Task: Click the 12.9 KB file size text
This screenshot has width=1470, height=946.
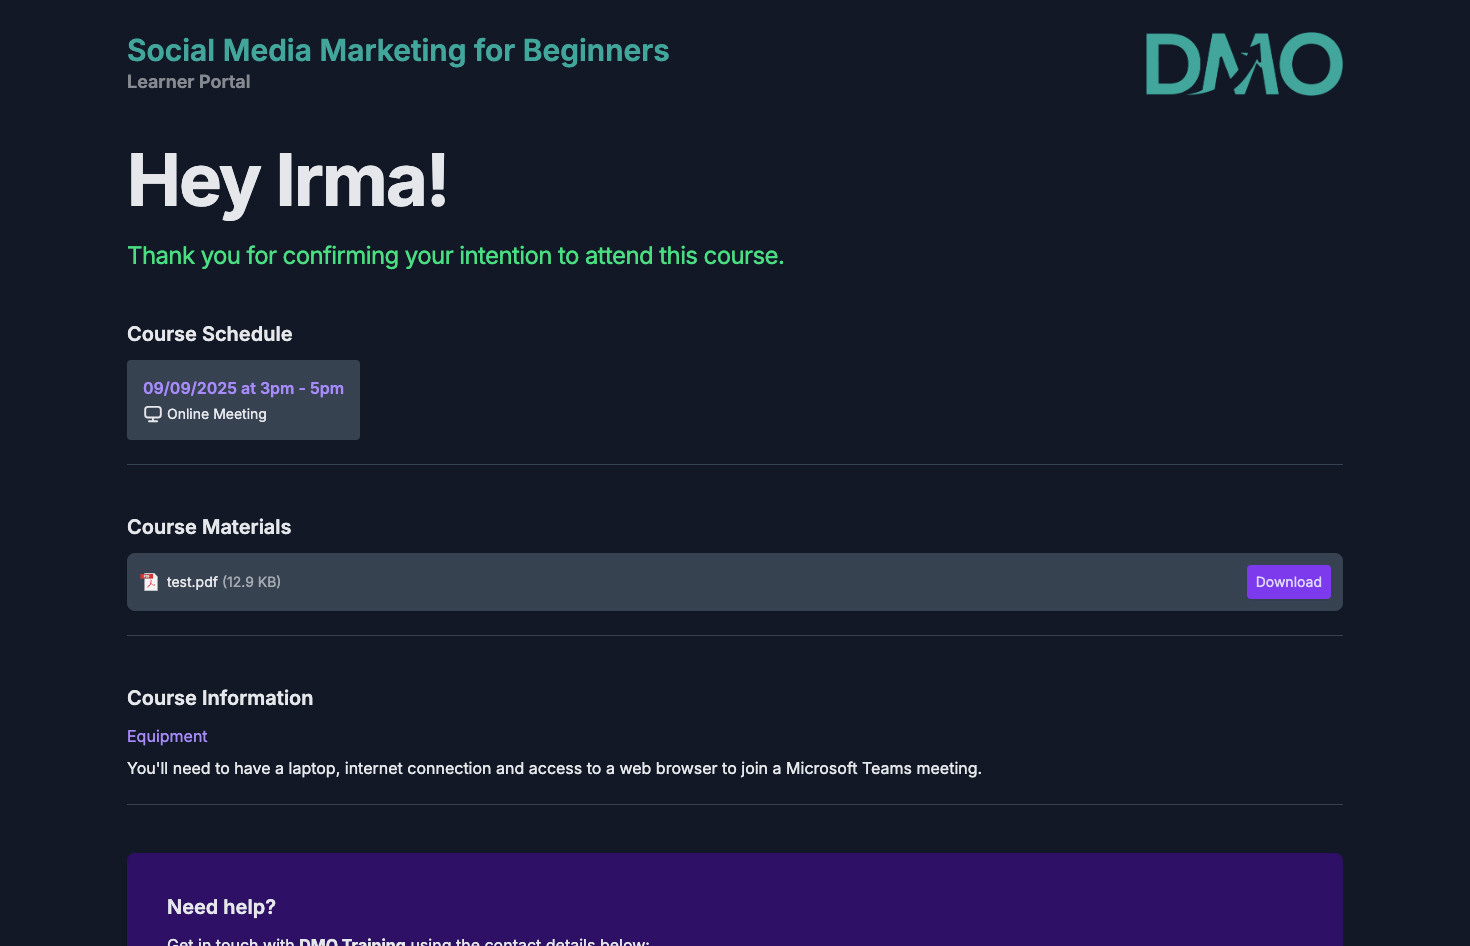Action: (x=251, y=582)
